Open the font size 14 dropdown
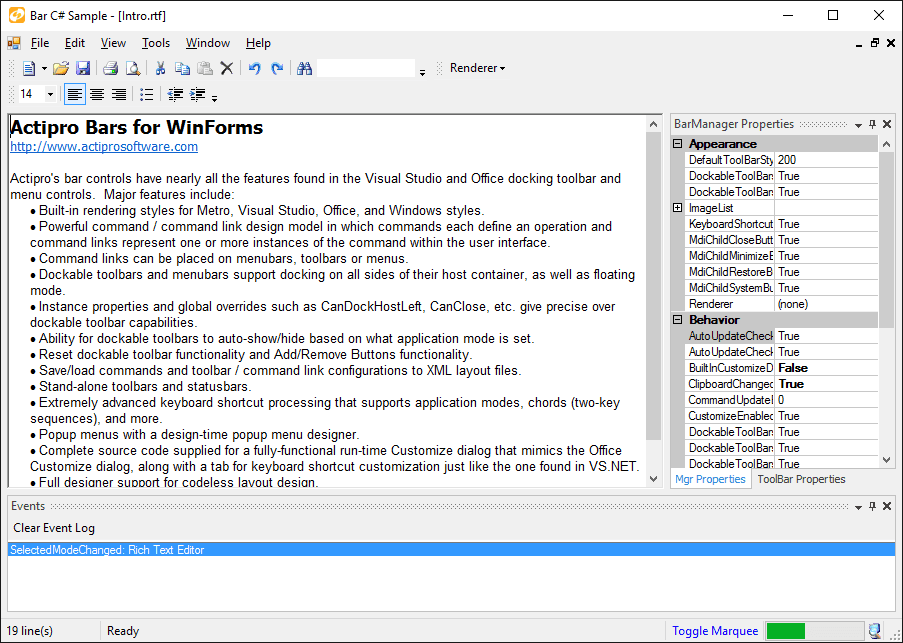This screenshot has width=903, height=643. click(50, 94)
